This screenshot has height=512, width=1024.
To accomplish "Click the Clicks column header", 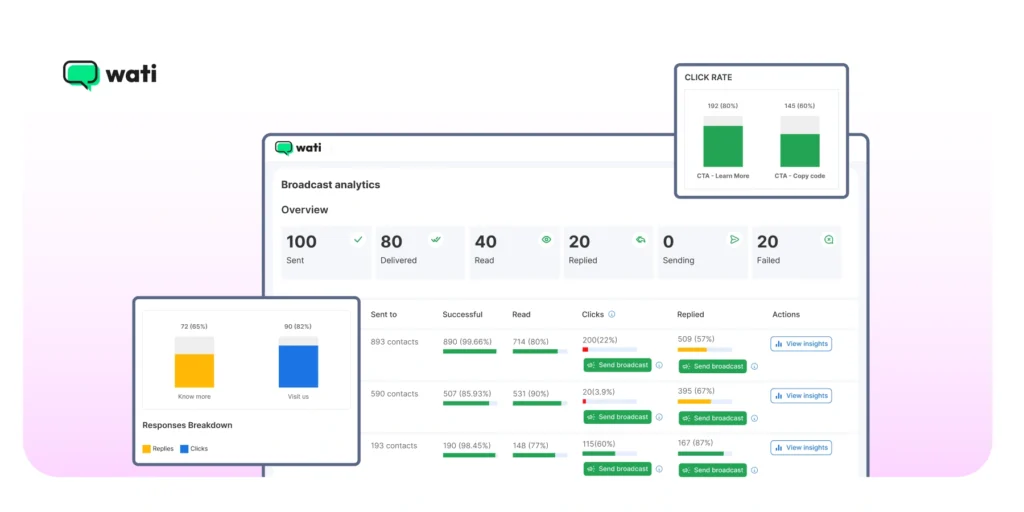I will [593, 314].
